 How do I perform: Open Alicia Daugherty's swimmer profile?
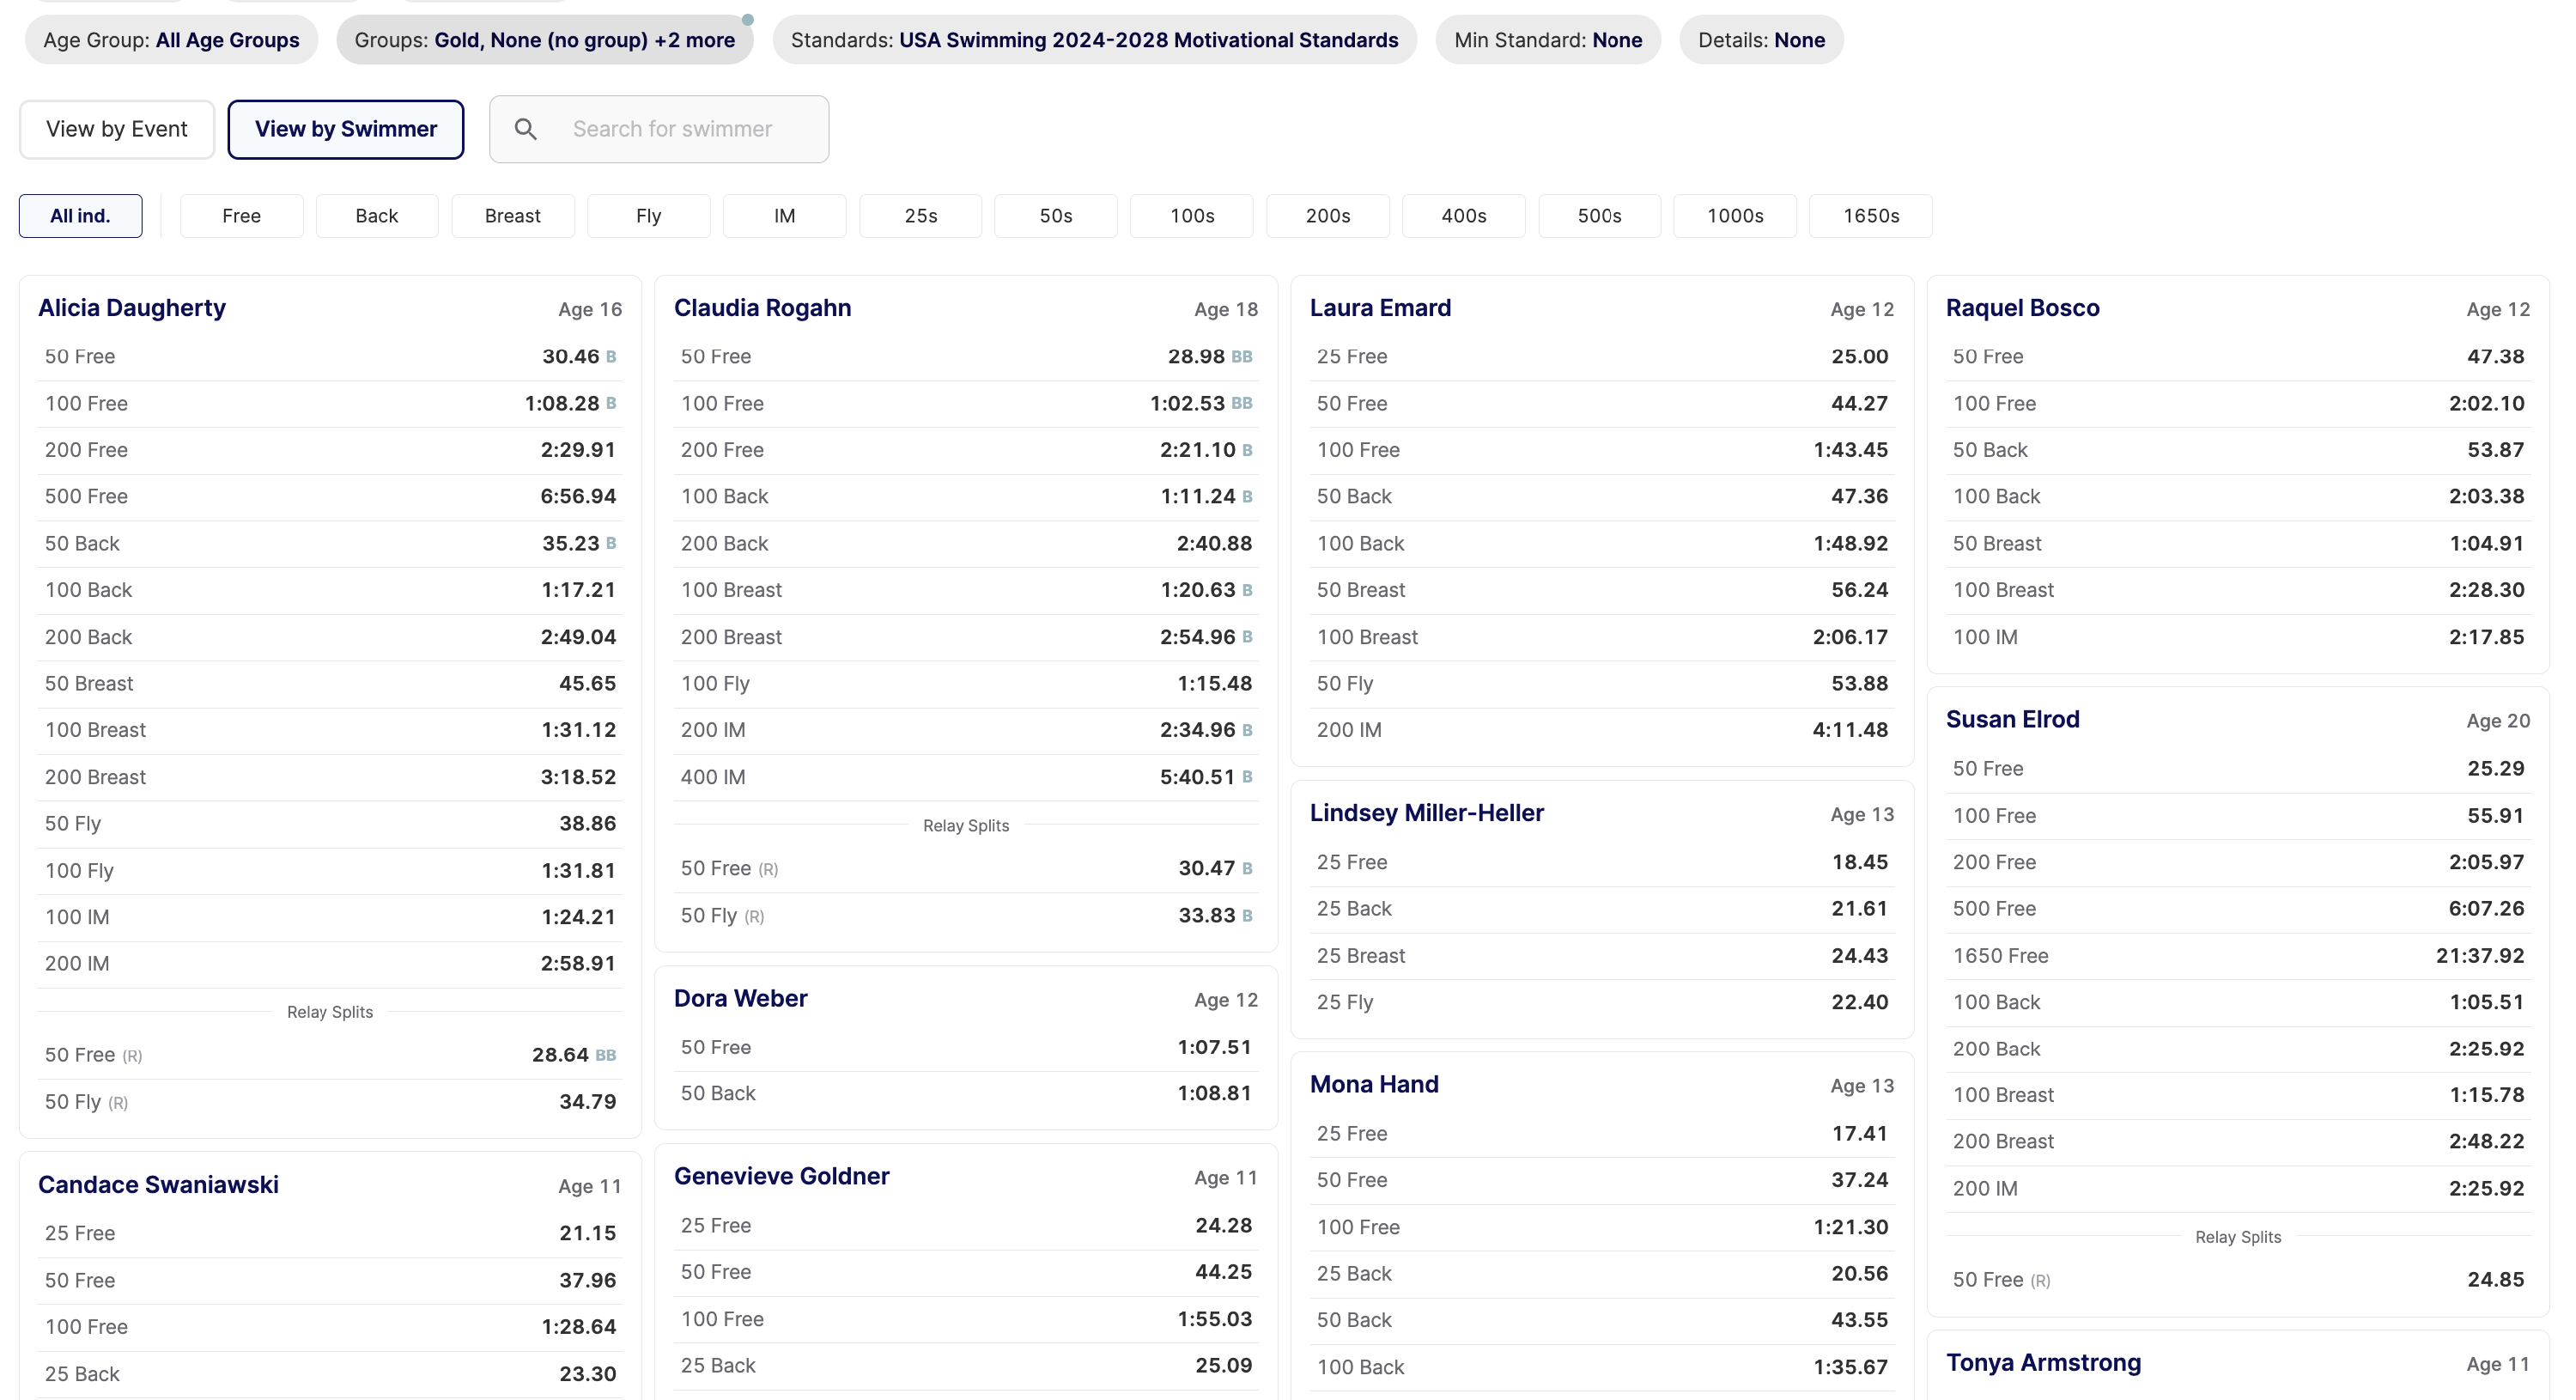(132, 308)
